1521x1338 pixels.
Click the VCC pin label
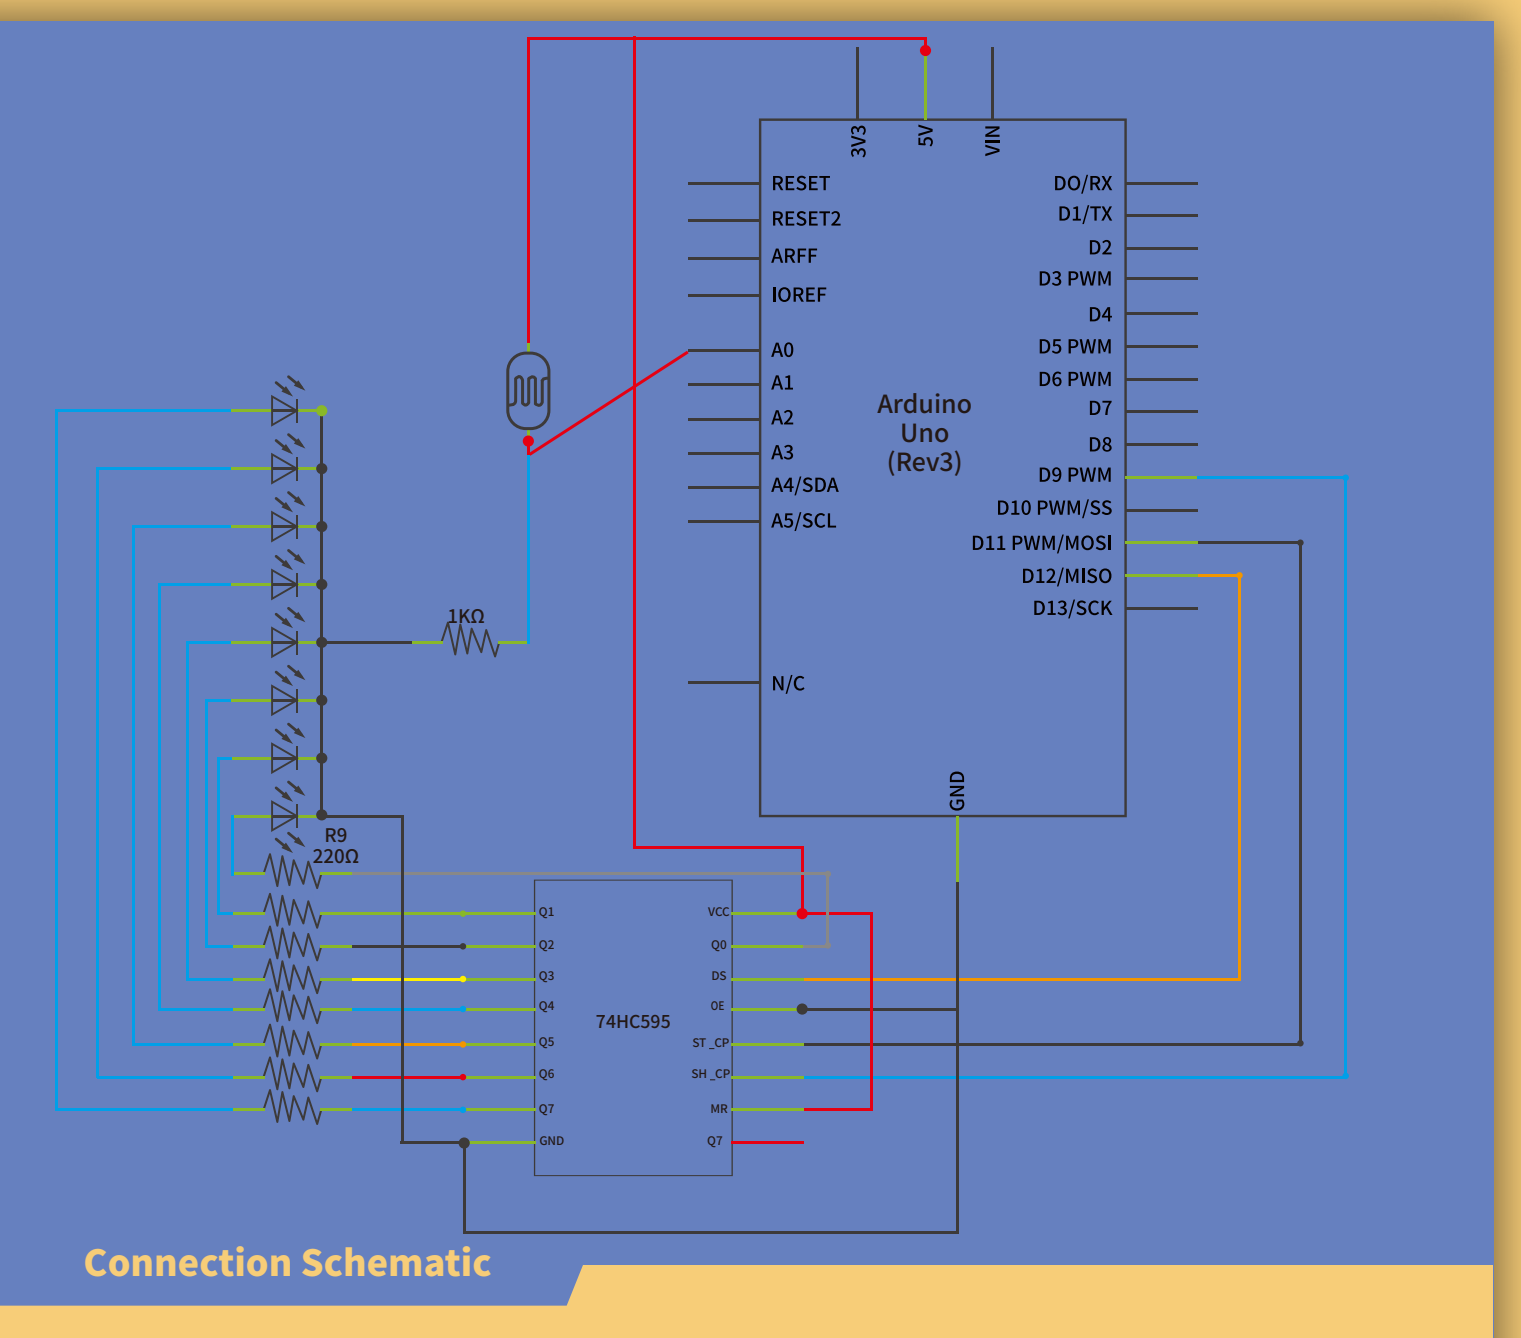[x=718, y=912]
